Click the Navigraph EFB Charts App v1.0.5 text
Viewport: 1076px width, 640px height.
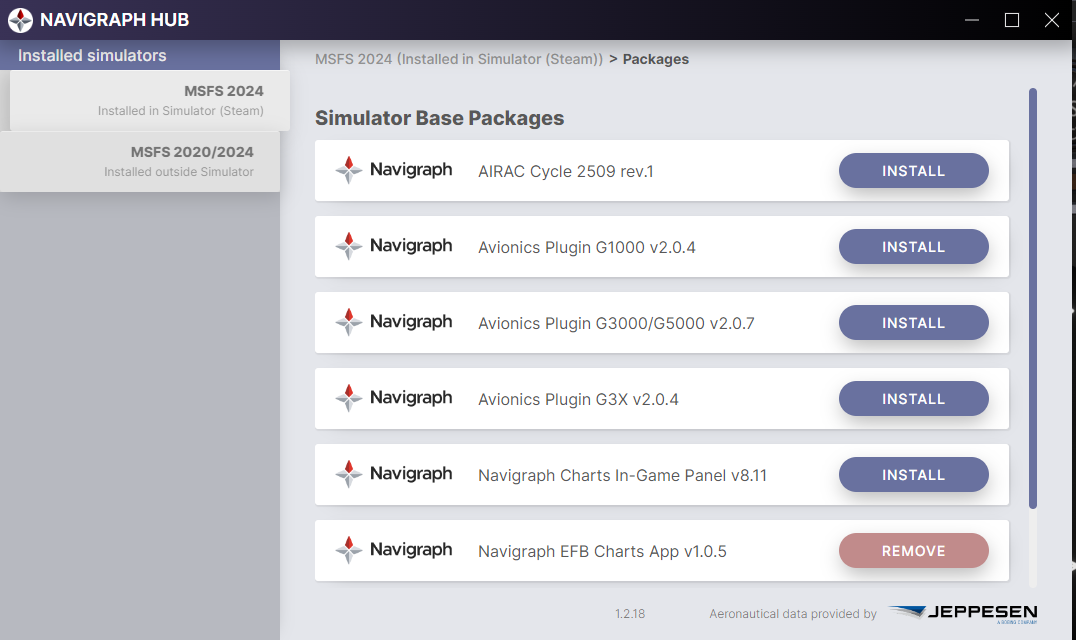pos(602,552)
